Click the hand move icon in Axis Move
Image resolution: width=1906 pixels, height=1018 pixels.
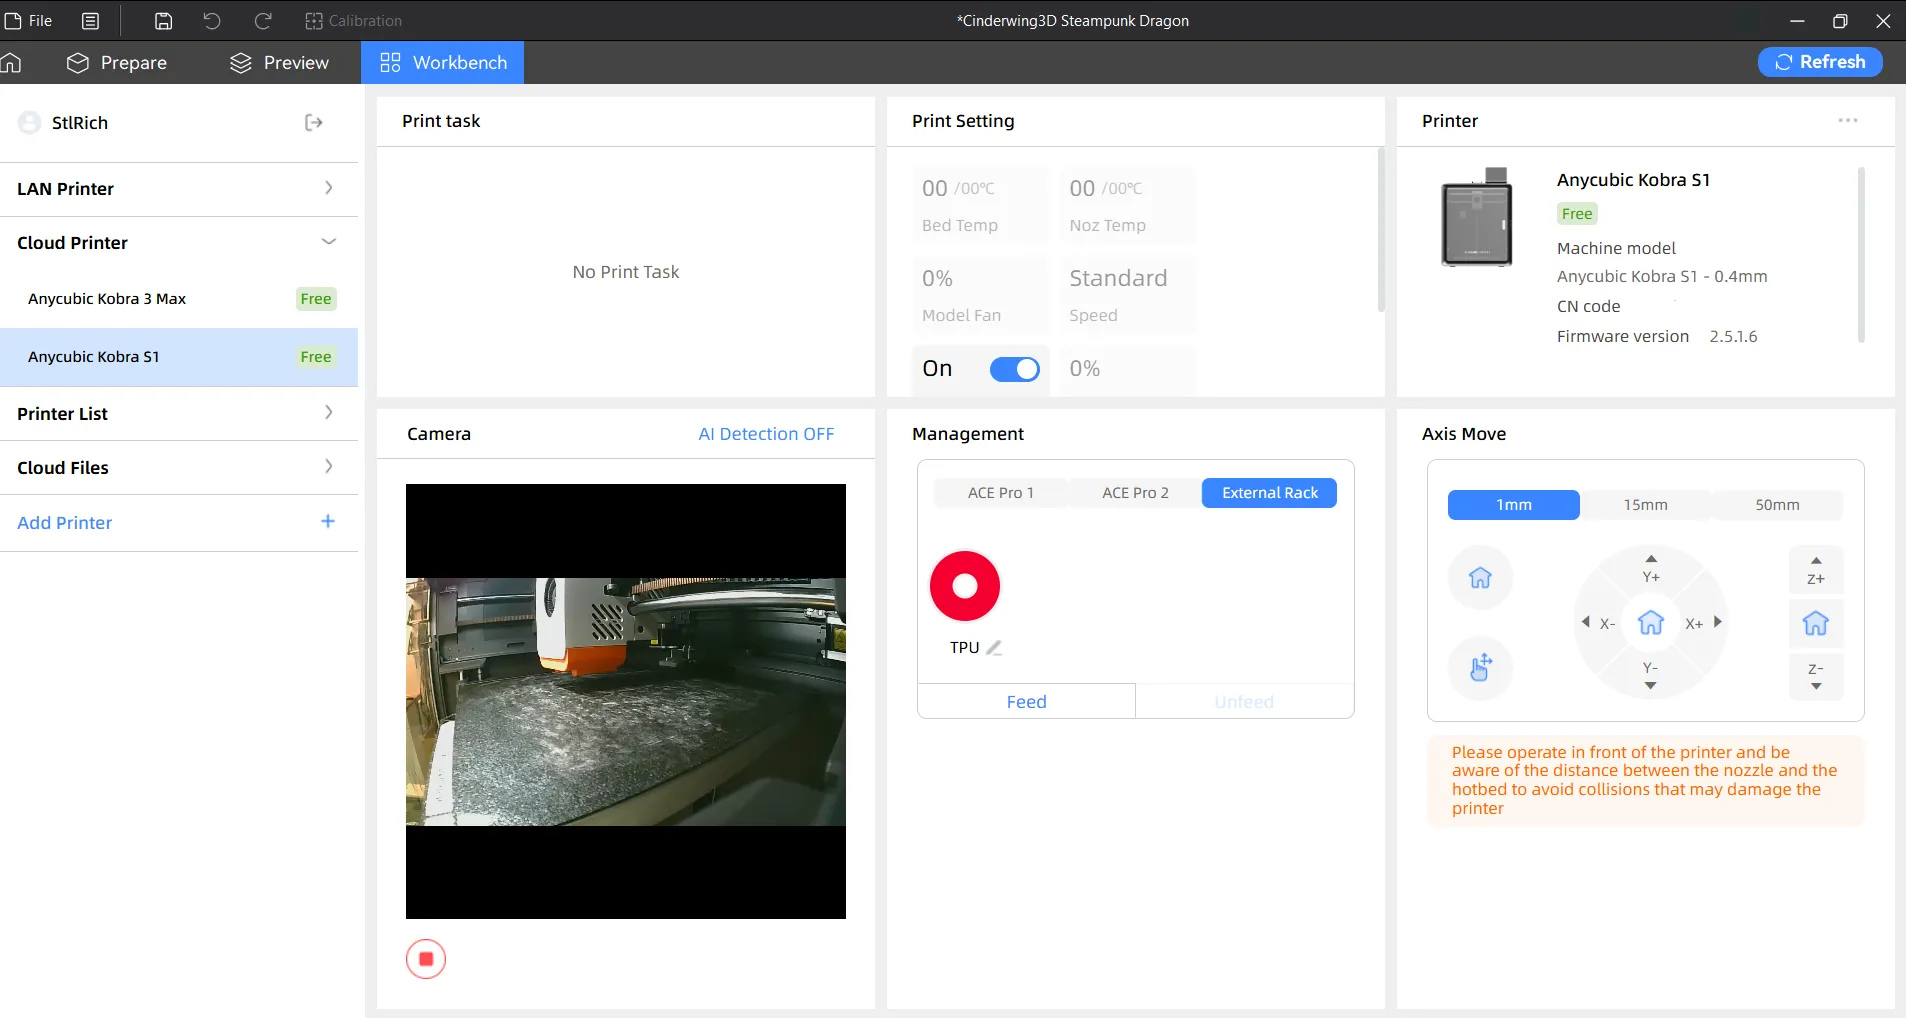(x=1480, y=667)
